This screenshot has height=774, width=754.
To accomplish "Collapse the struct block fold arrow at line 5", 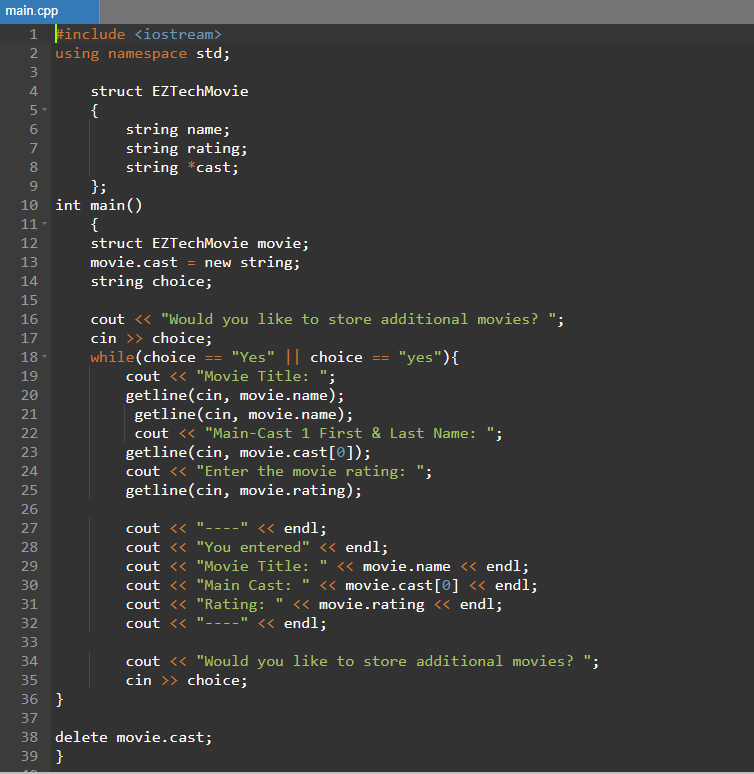I will [x=44, y=110].
